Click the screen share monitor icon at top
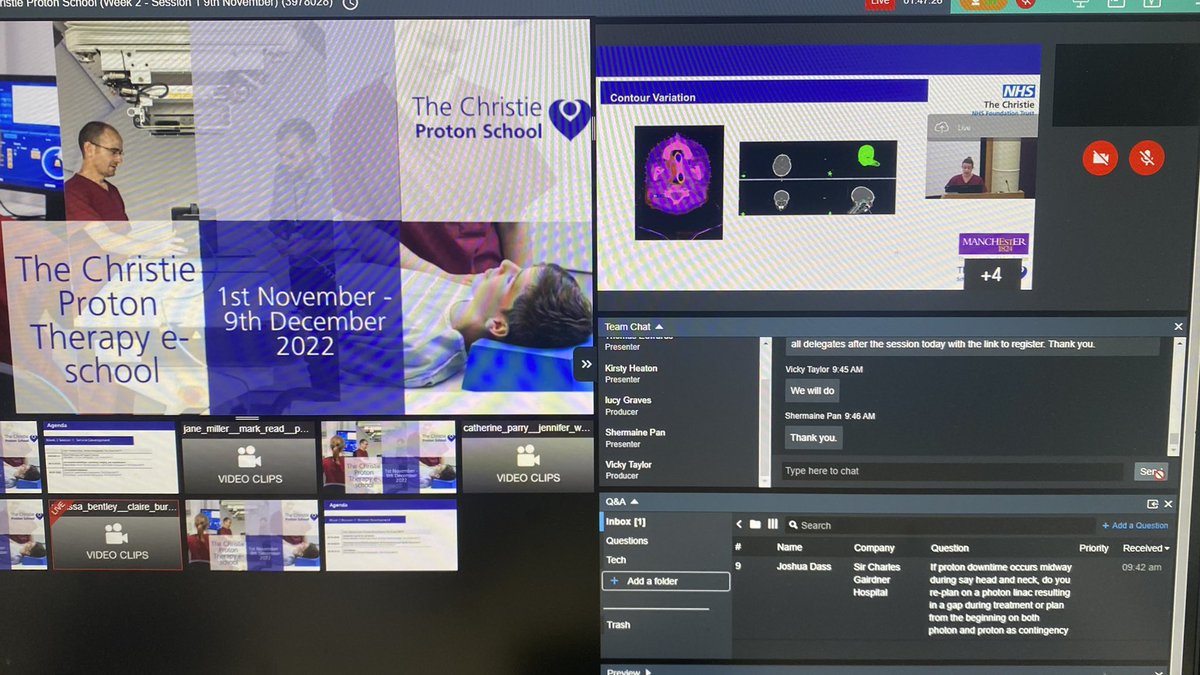Screen dimensions: 1200x675 click(1080, 3)
